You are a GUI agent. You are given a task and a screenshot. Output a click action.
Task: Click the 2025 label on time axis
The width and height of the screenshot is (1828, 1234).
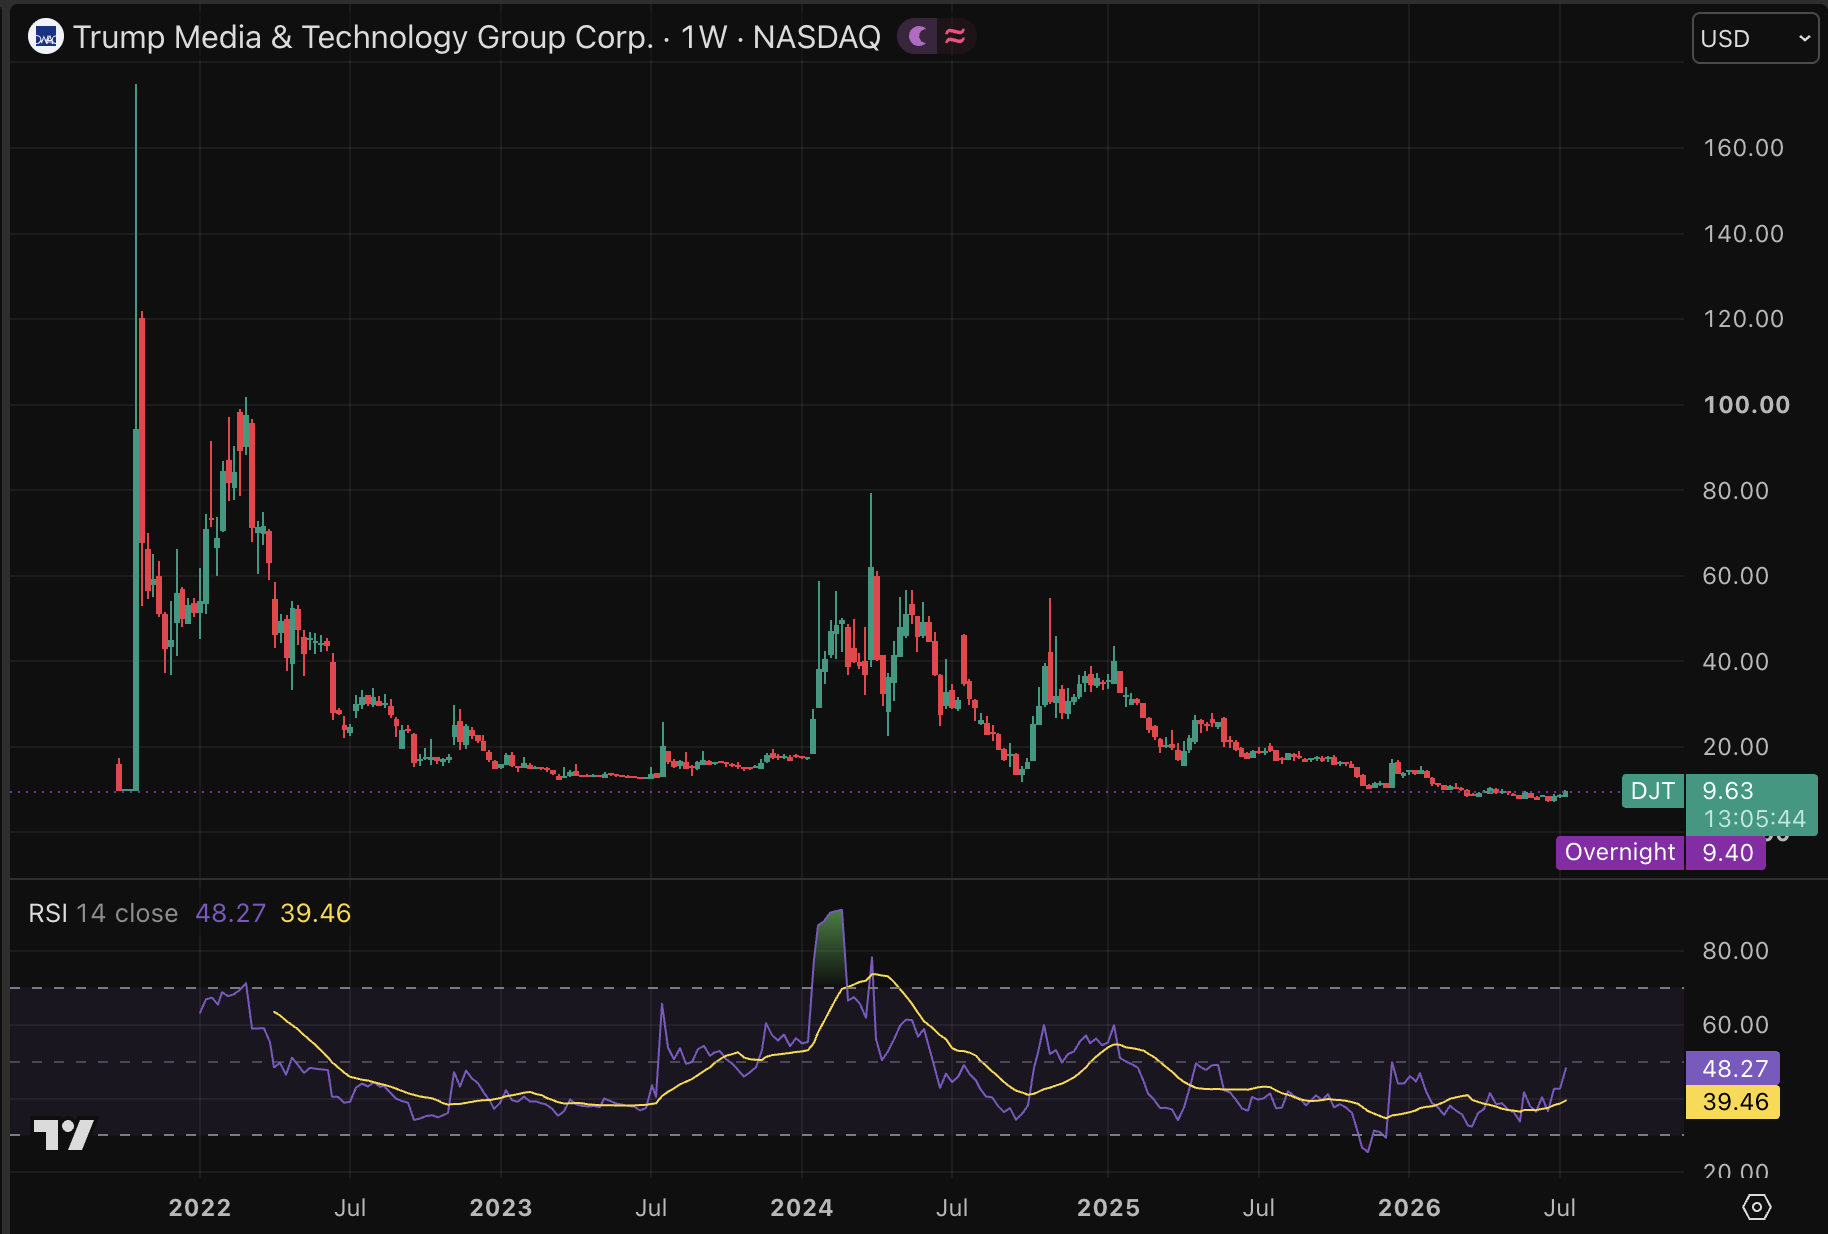pos(1109,1207)
